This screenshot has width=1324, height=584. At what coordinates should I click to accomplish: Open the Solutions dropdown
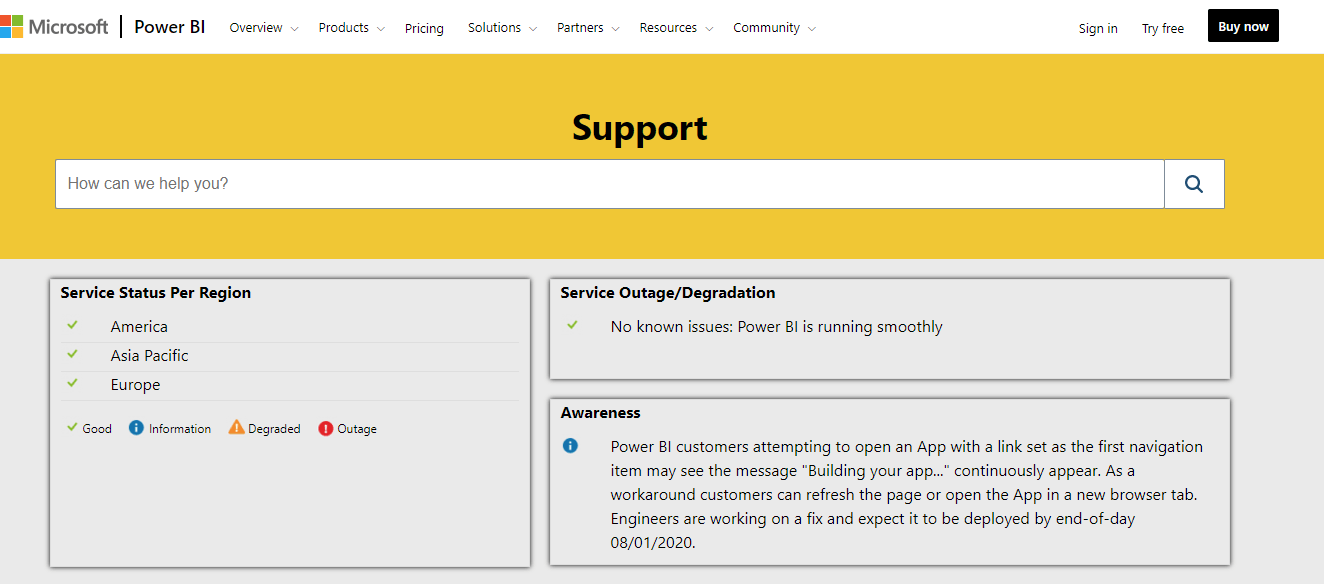501,28
